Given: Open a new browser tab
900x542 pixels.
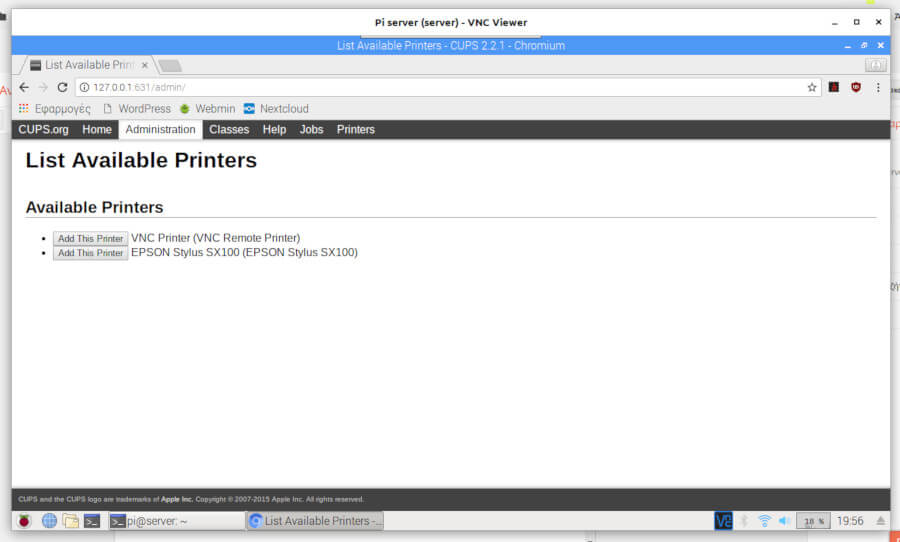Looking at the screenshot, I should [170, 66].
